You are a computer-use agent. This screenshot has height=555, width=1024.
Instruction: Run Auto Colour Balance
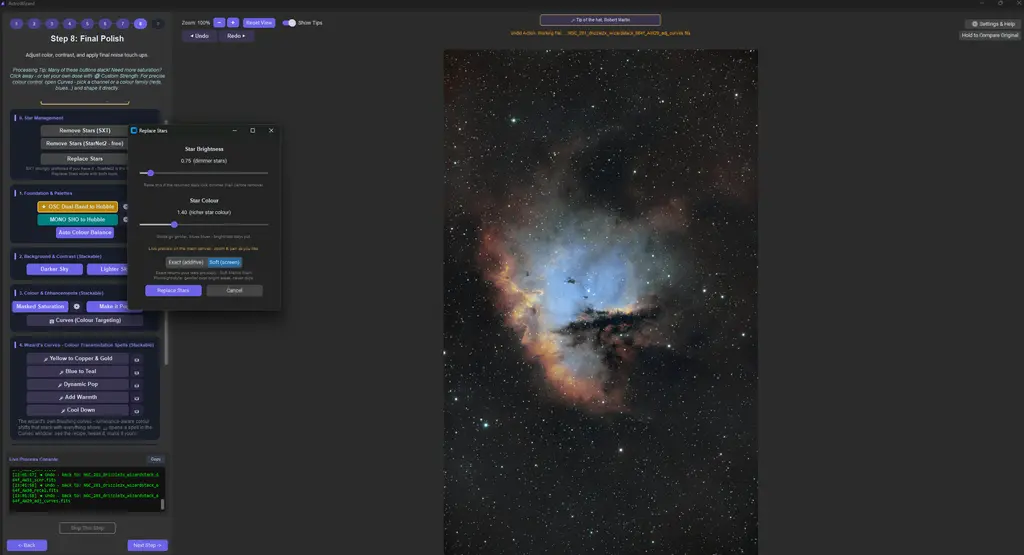pyautogui.click(x=85, y=232)
